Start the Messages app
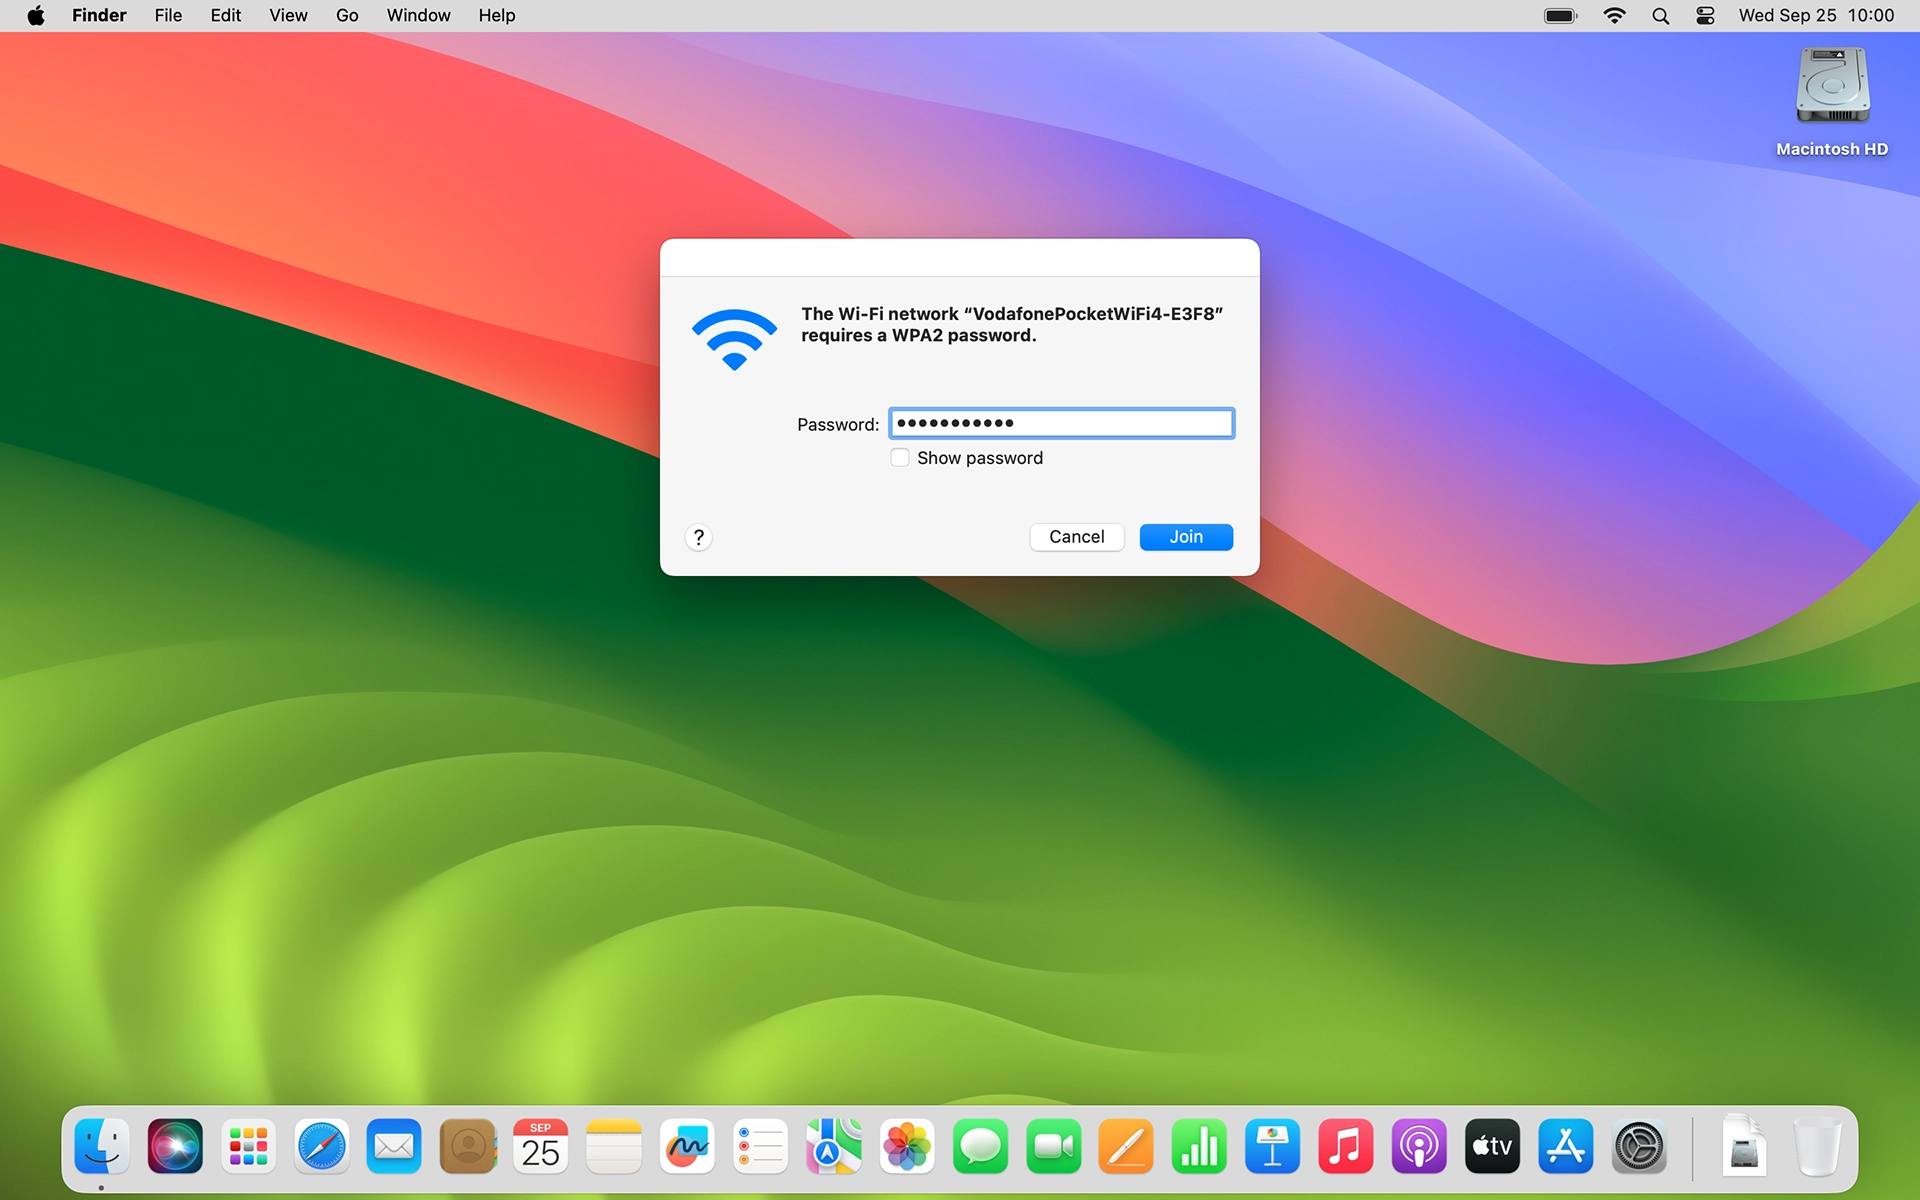1920x1200 pixels. [x=981, y=1147]
